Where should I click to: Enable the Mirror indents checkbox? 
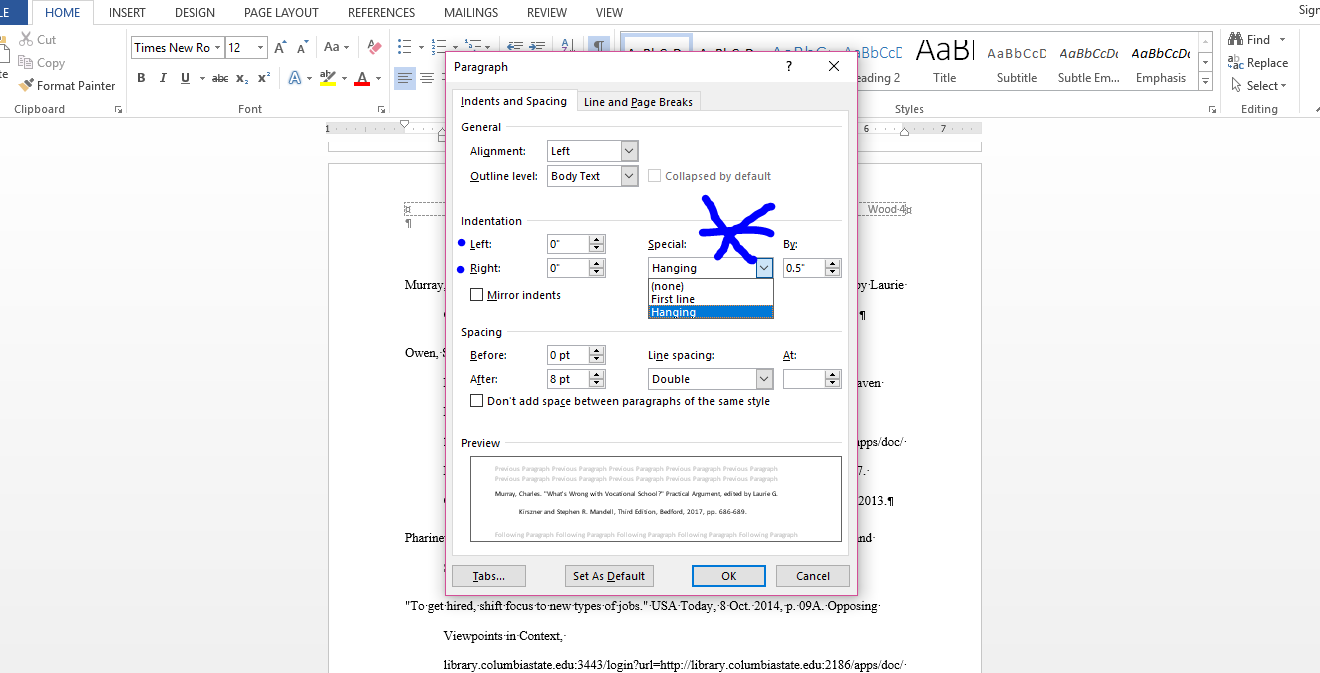[x=477, y=294]
